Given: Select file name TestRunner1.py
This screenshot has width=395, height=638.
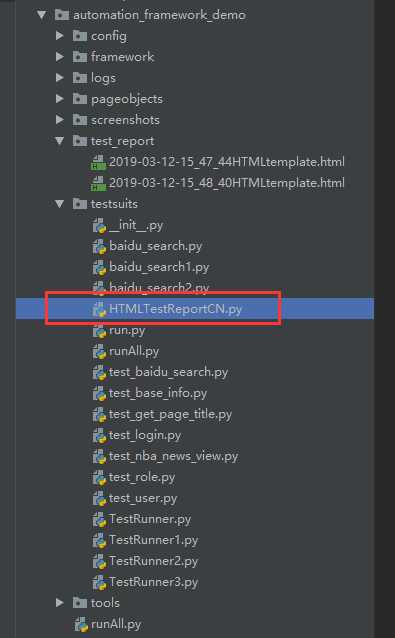Looking at the screenshot, I should pyautogui.click(x=153, y=540).
